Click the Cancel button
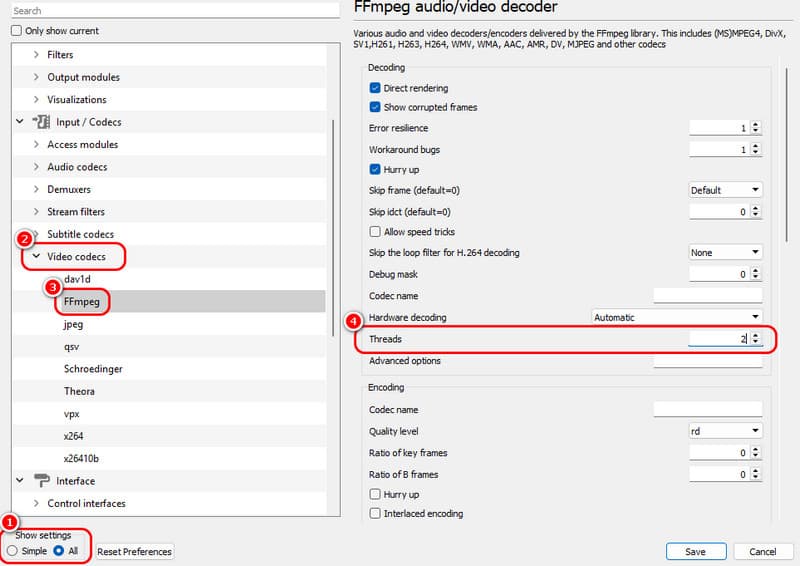800x566 pixels. pyautogui.click(x=763, y=552)
